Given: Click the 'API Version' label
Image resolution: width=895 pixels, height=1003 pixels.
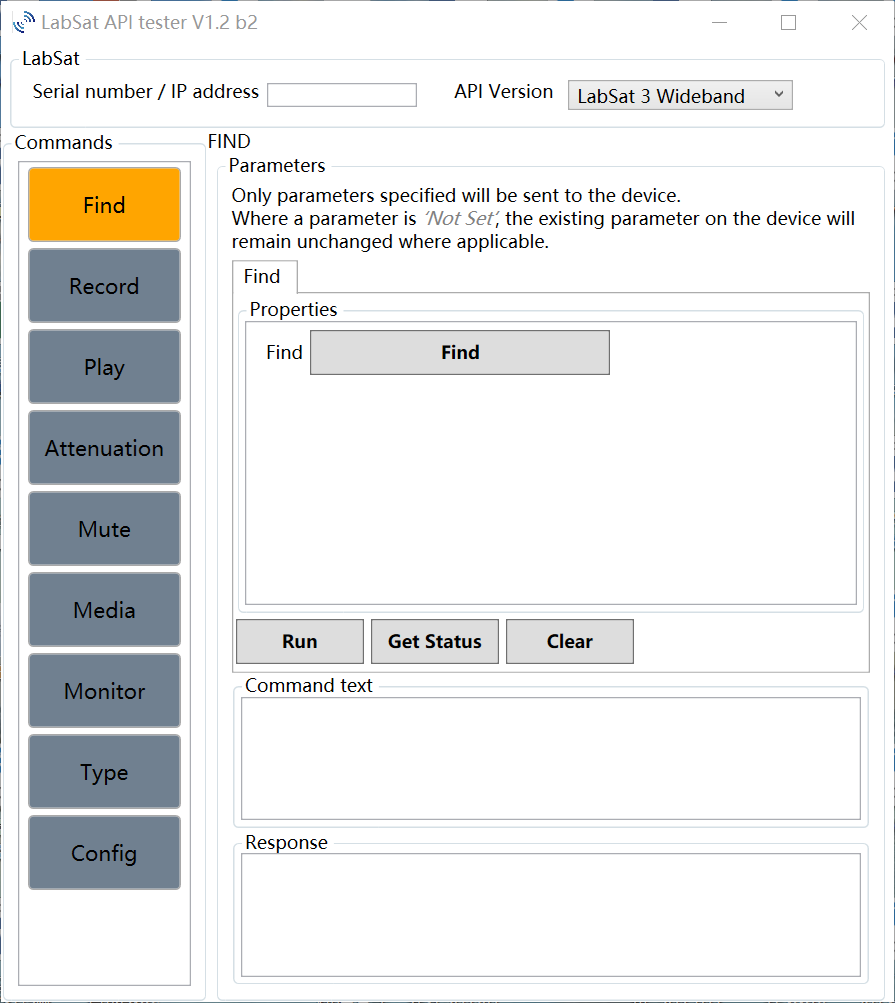Looking at the screenshot, I should (x=503, y=91).
